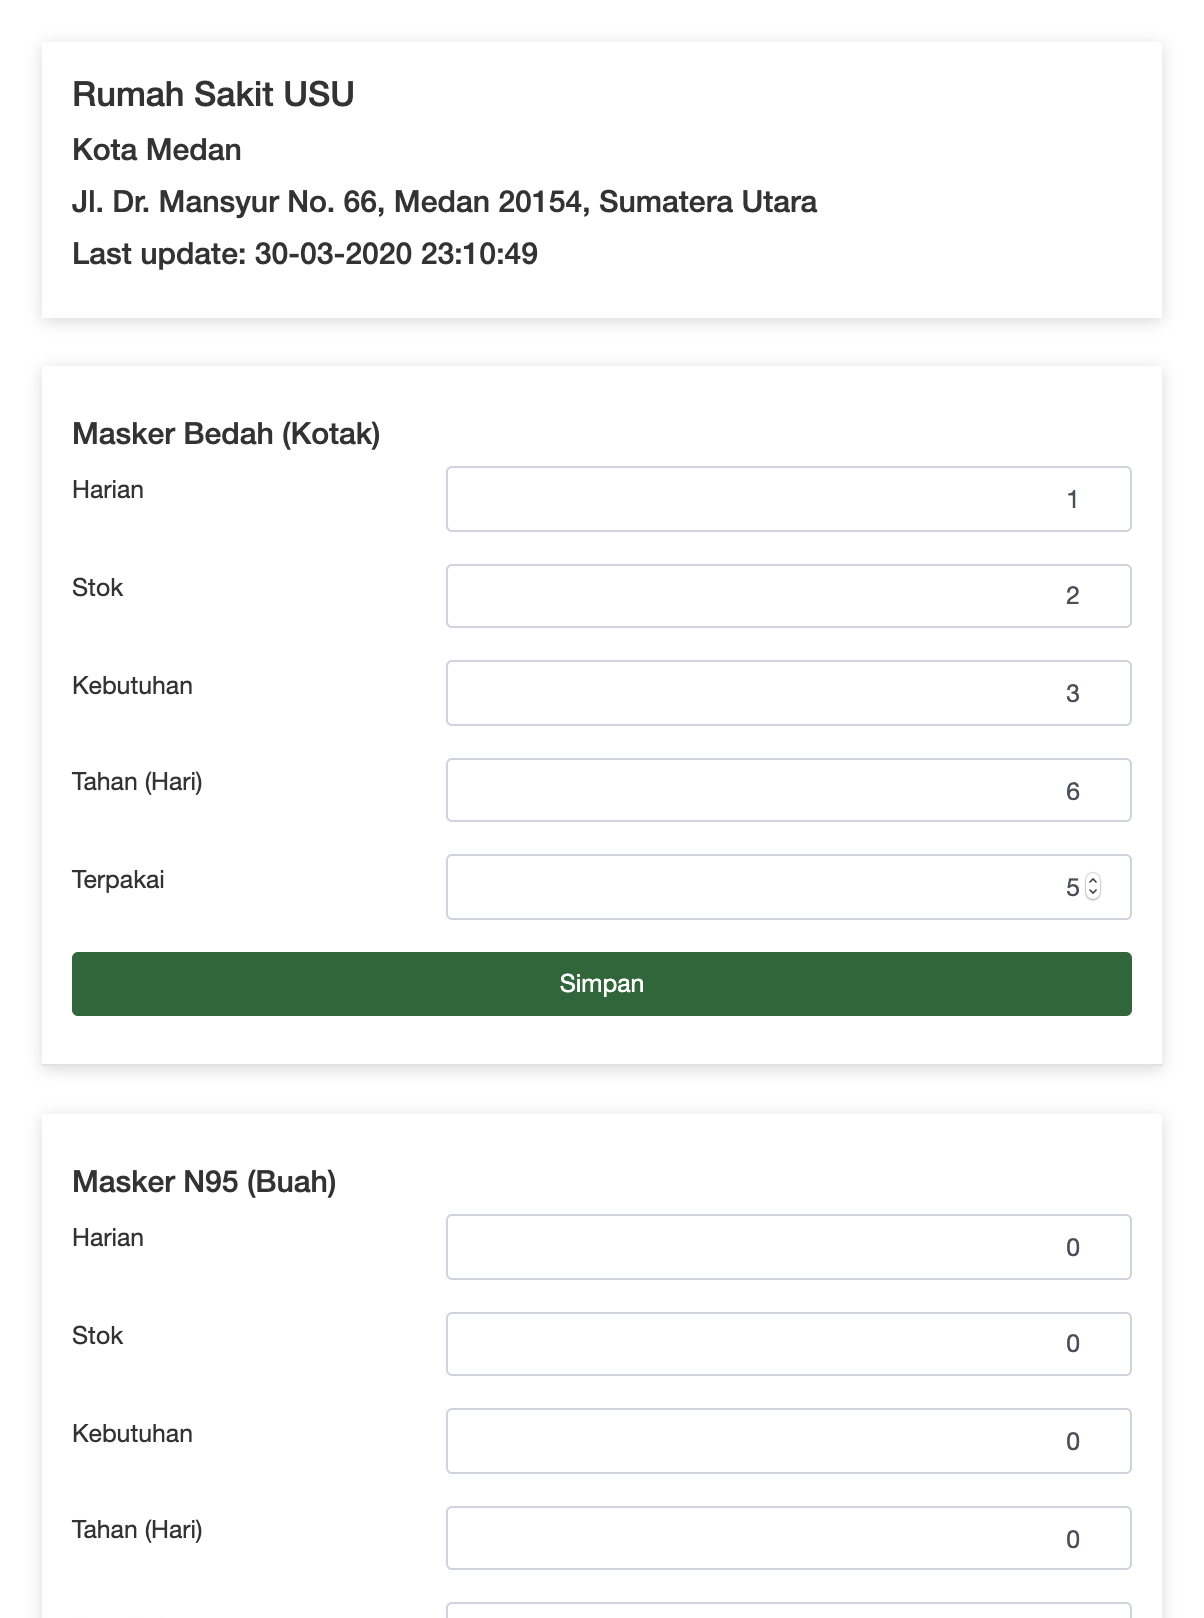Click the green Simpan button
This screenshot has height=1618, width=1204.
tap(602, 984)
